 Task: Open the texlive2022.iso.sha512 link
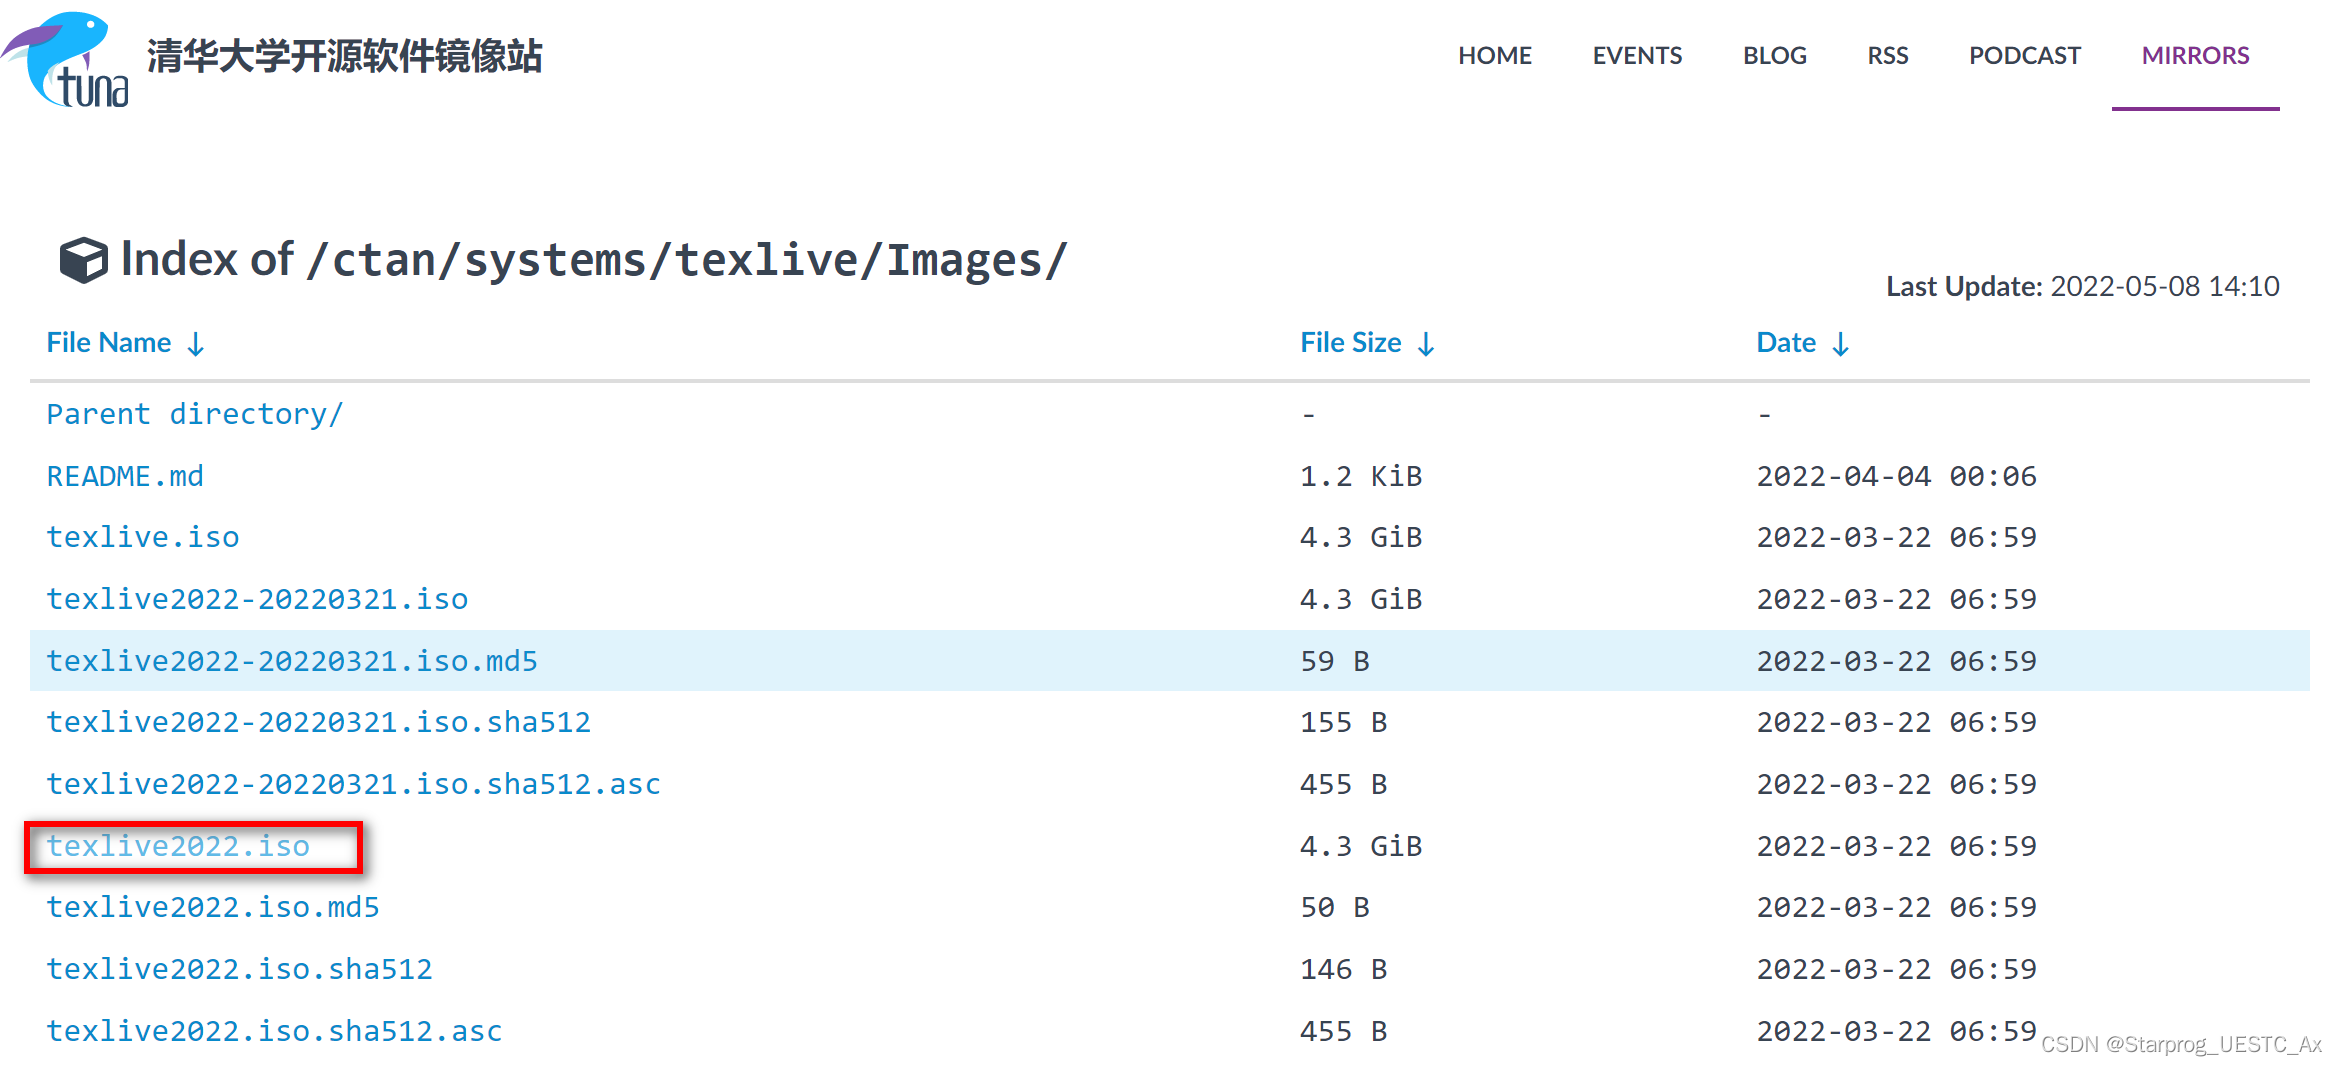tap(240, 969)
